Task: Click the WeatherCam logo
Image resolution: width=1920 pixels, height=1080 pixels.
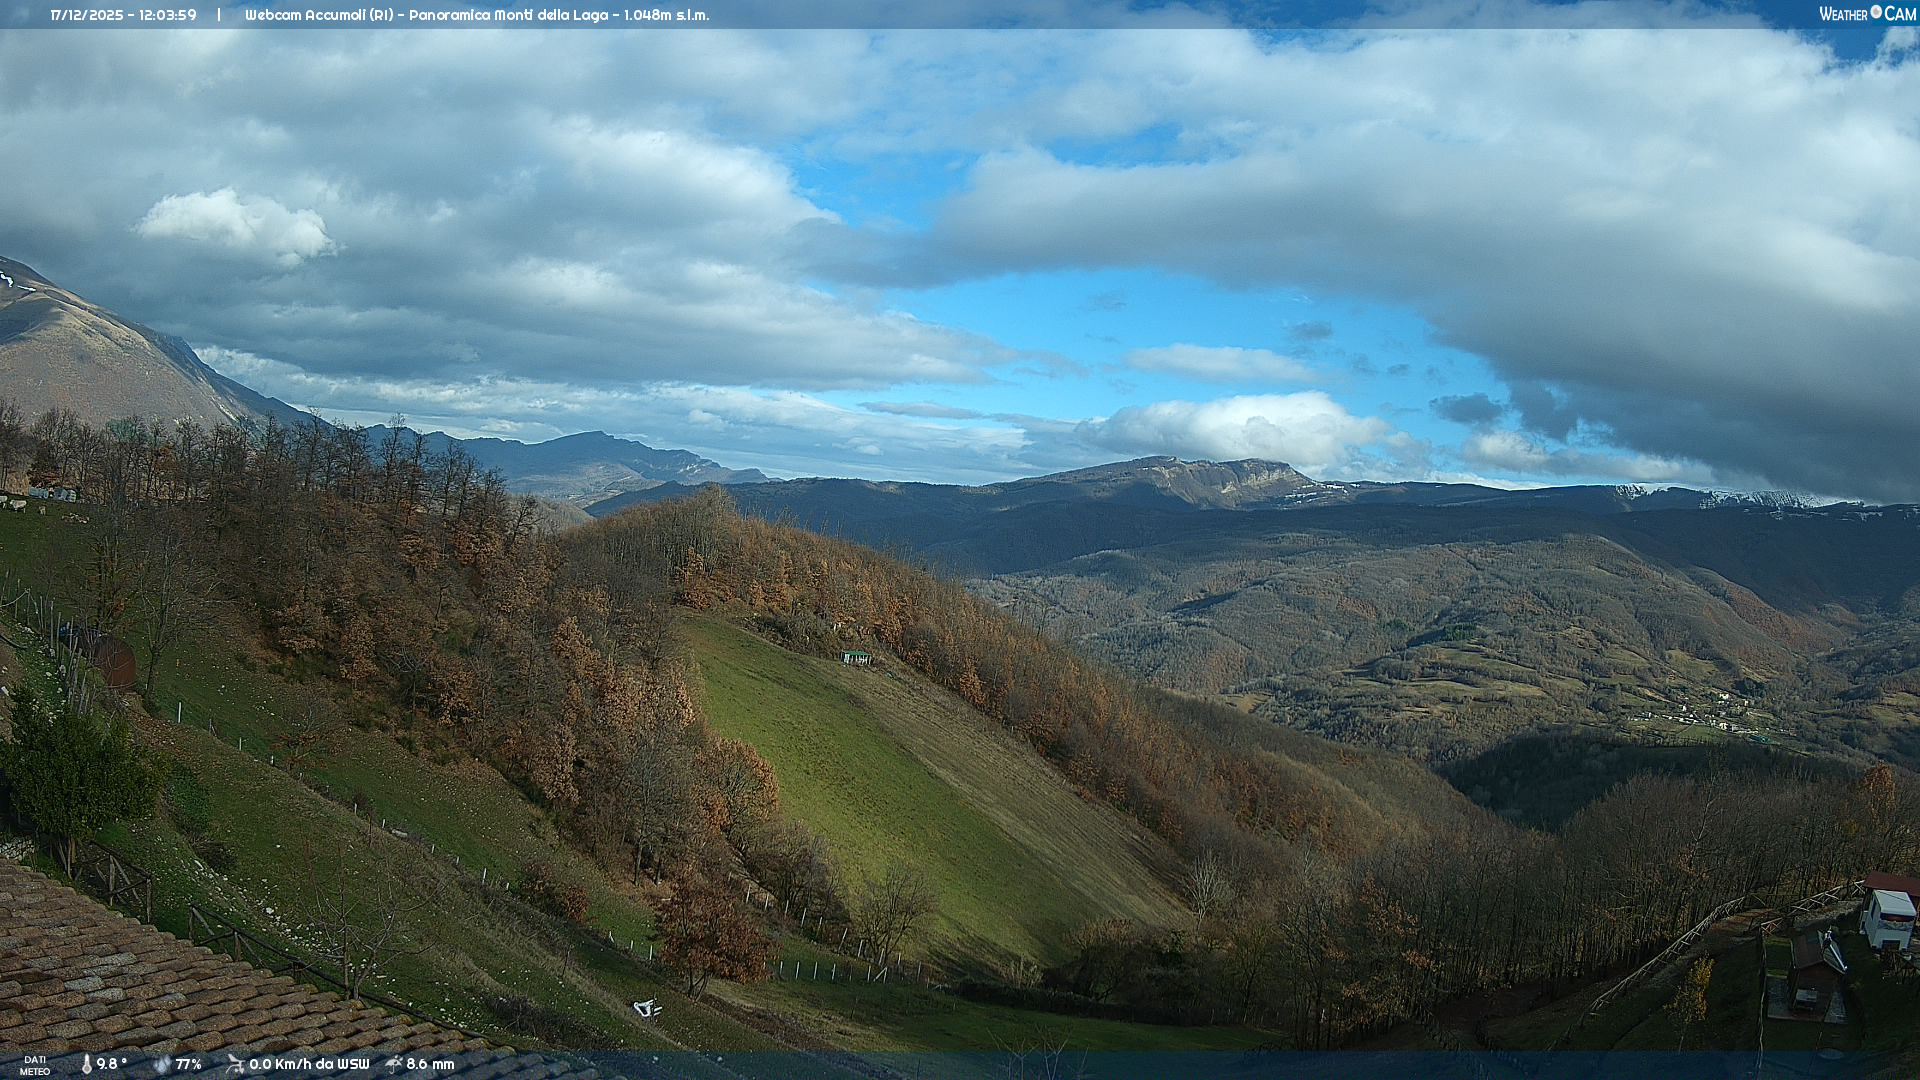Action: [x=1867, y=14]
